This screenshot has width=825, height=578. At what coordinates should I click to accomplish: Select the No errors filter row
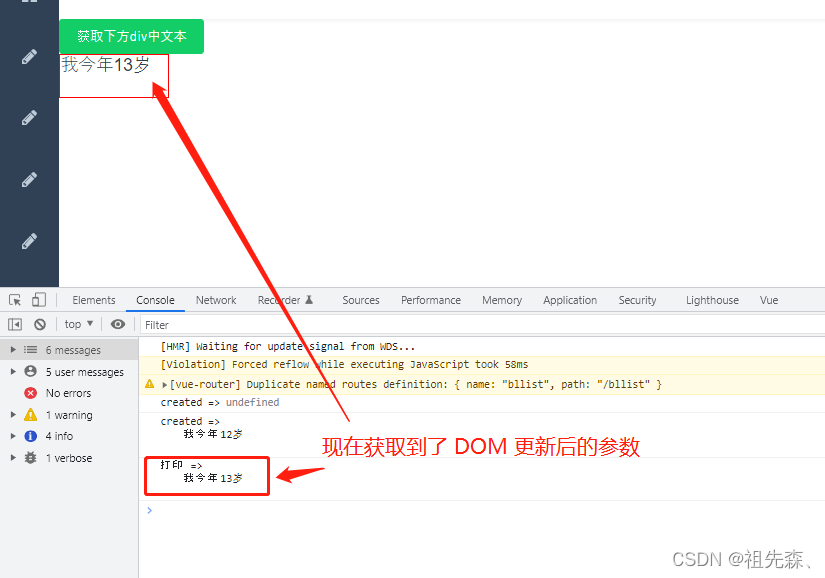tap(69, 393)
